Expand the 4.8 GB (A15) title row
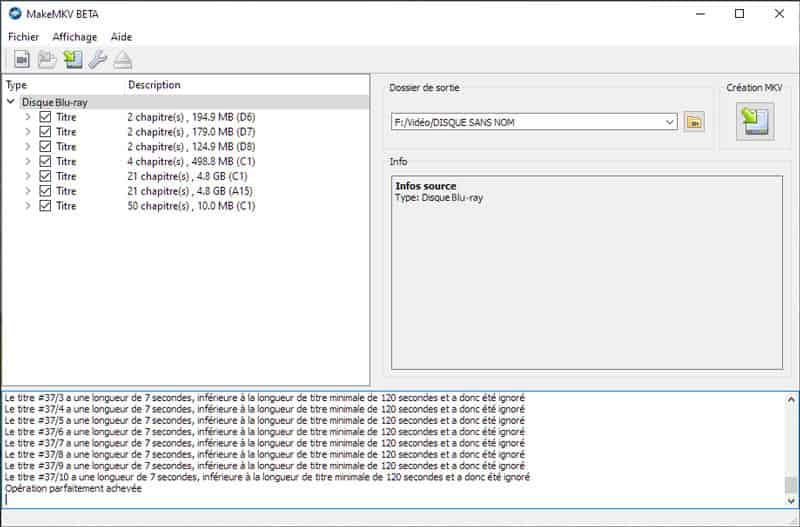The image size is (800, 527). pos(28,191)
